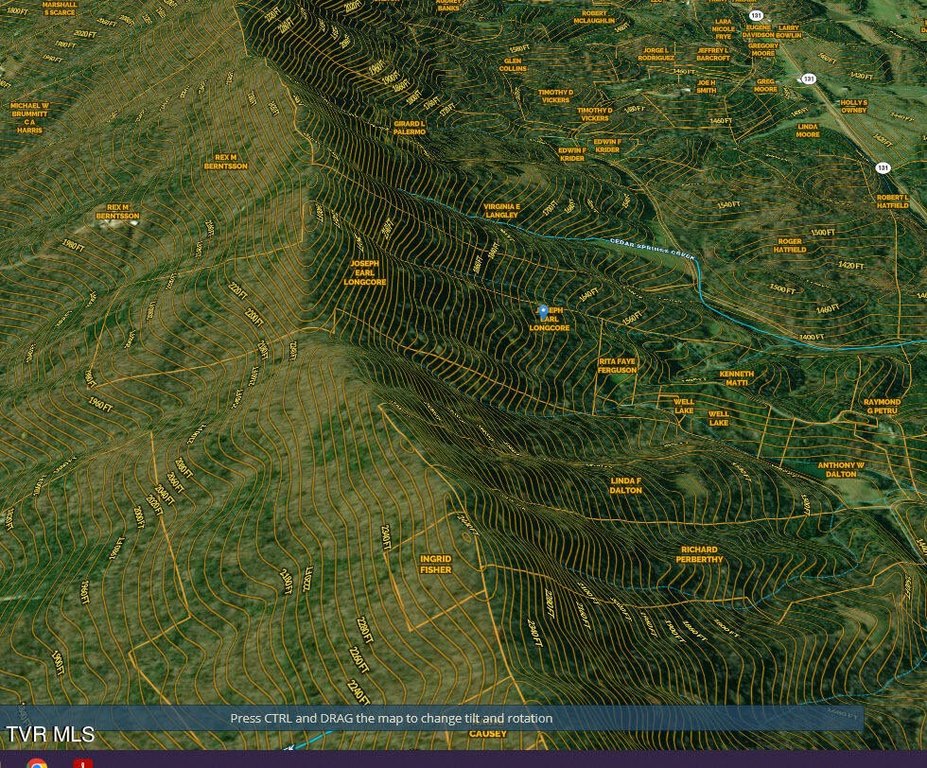Image resolution: width=927 pixels, height=768 pixels.
Task: Select the Michael W Brummitt parcel label
Action: coord(29,117)
